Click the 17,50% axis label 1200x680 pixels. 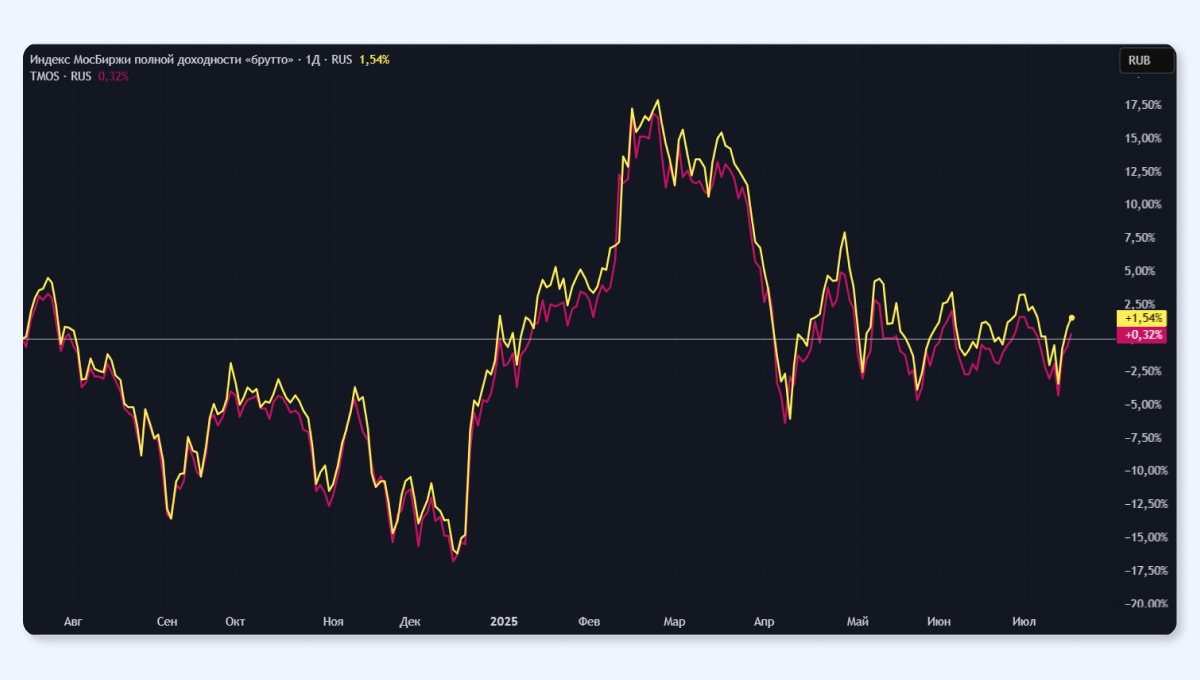coord(1142,105)
